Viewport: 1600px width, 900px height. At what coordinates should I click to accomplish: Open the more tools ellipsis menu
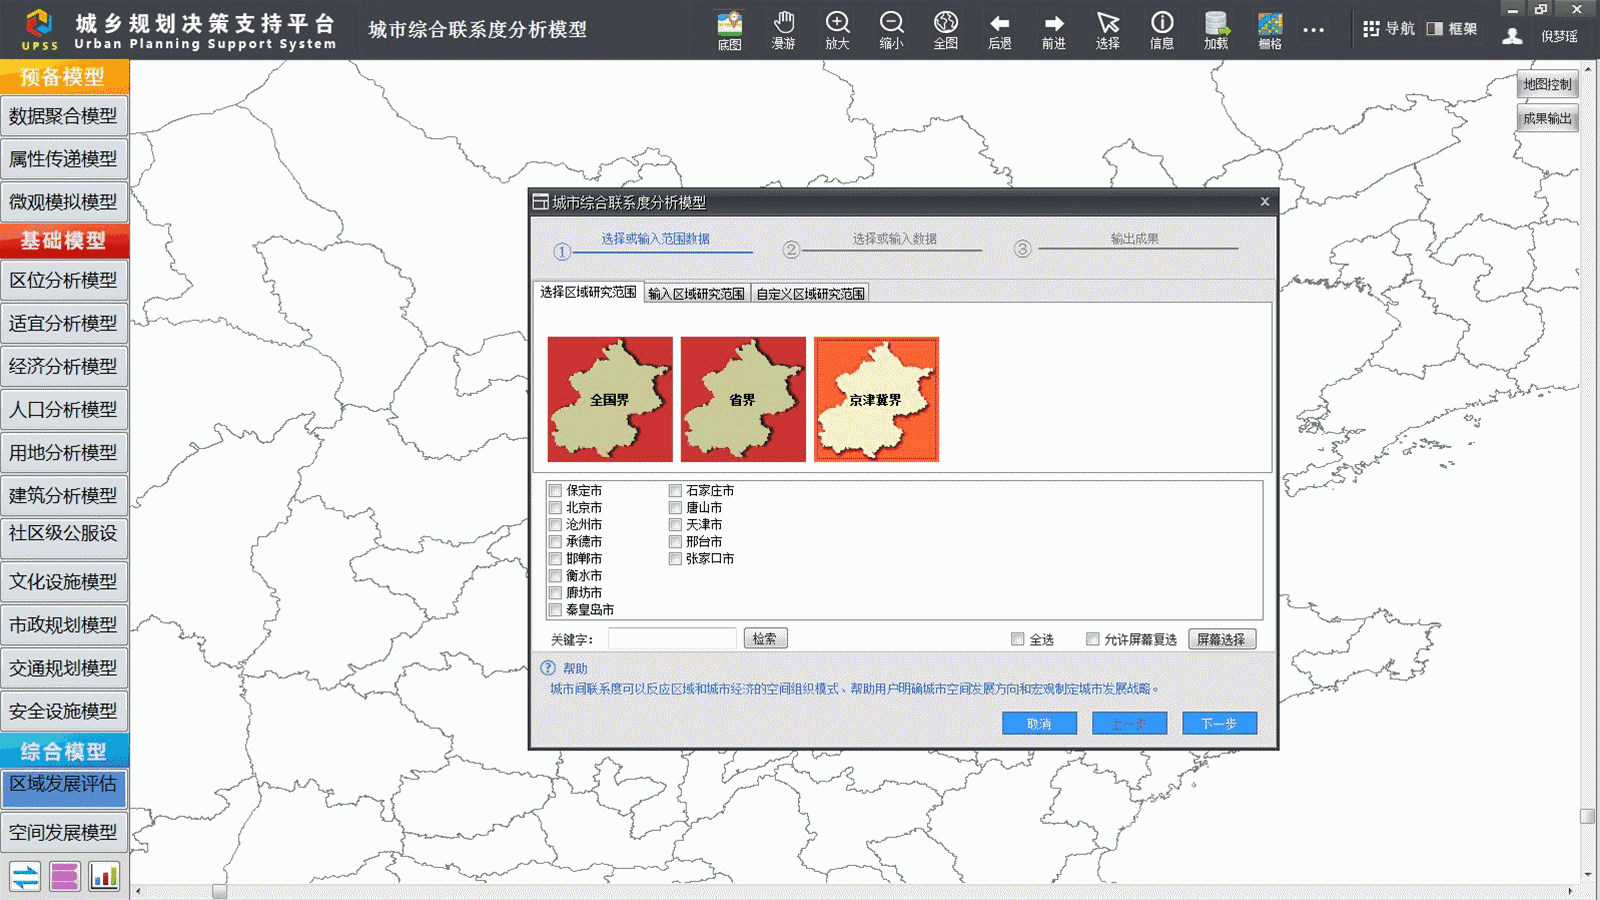pos(1314,30)
